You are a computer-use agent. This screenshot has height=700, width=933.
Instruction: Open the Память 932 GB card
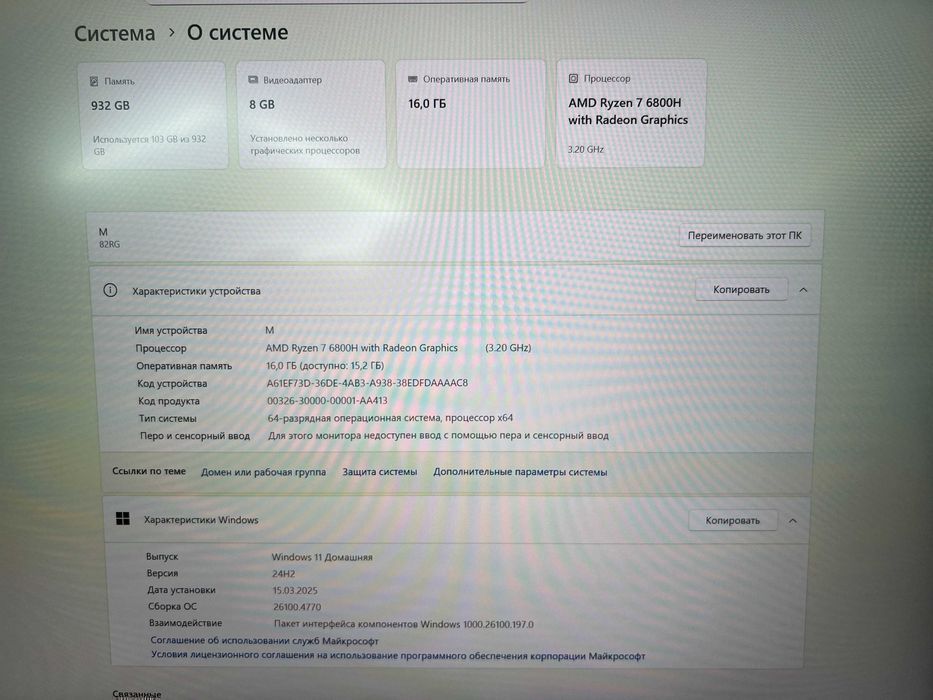pyautogui.click(x=154, y=115)
